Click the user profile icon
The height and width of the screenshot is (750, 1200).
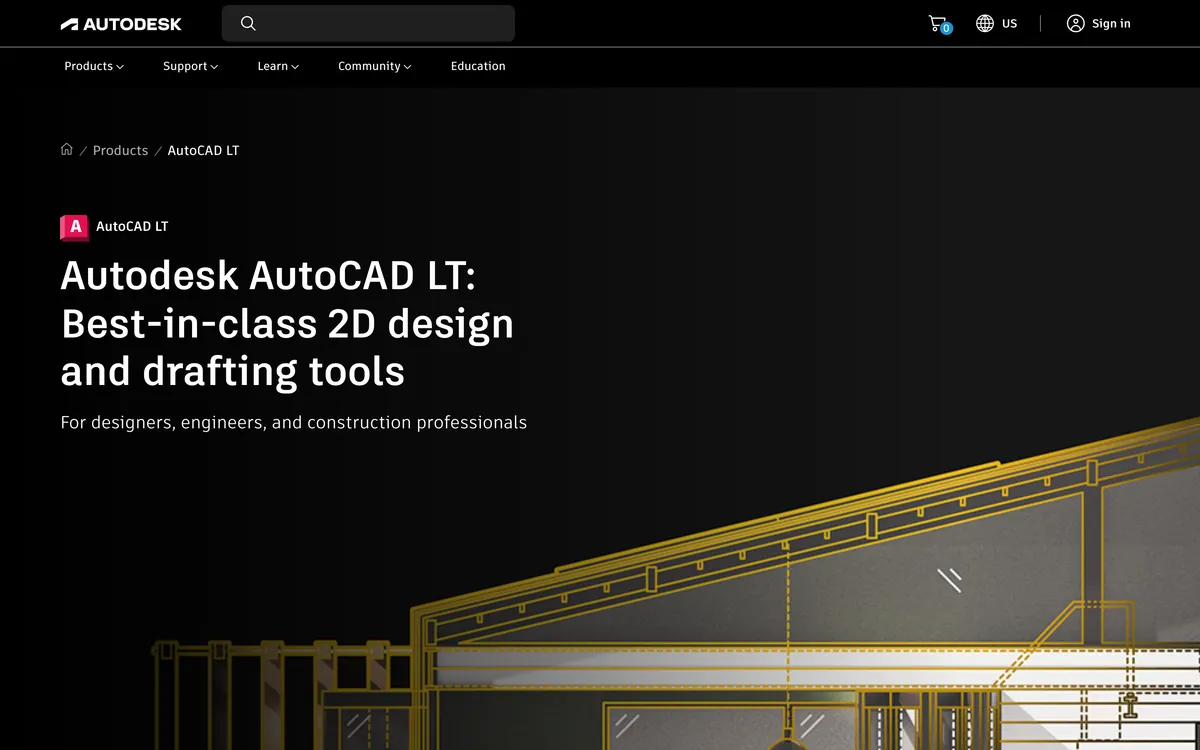tap(1075, 23)
